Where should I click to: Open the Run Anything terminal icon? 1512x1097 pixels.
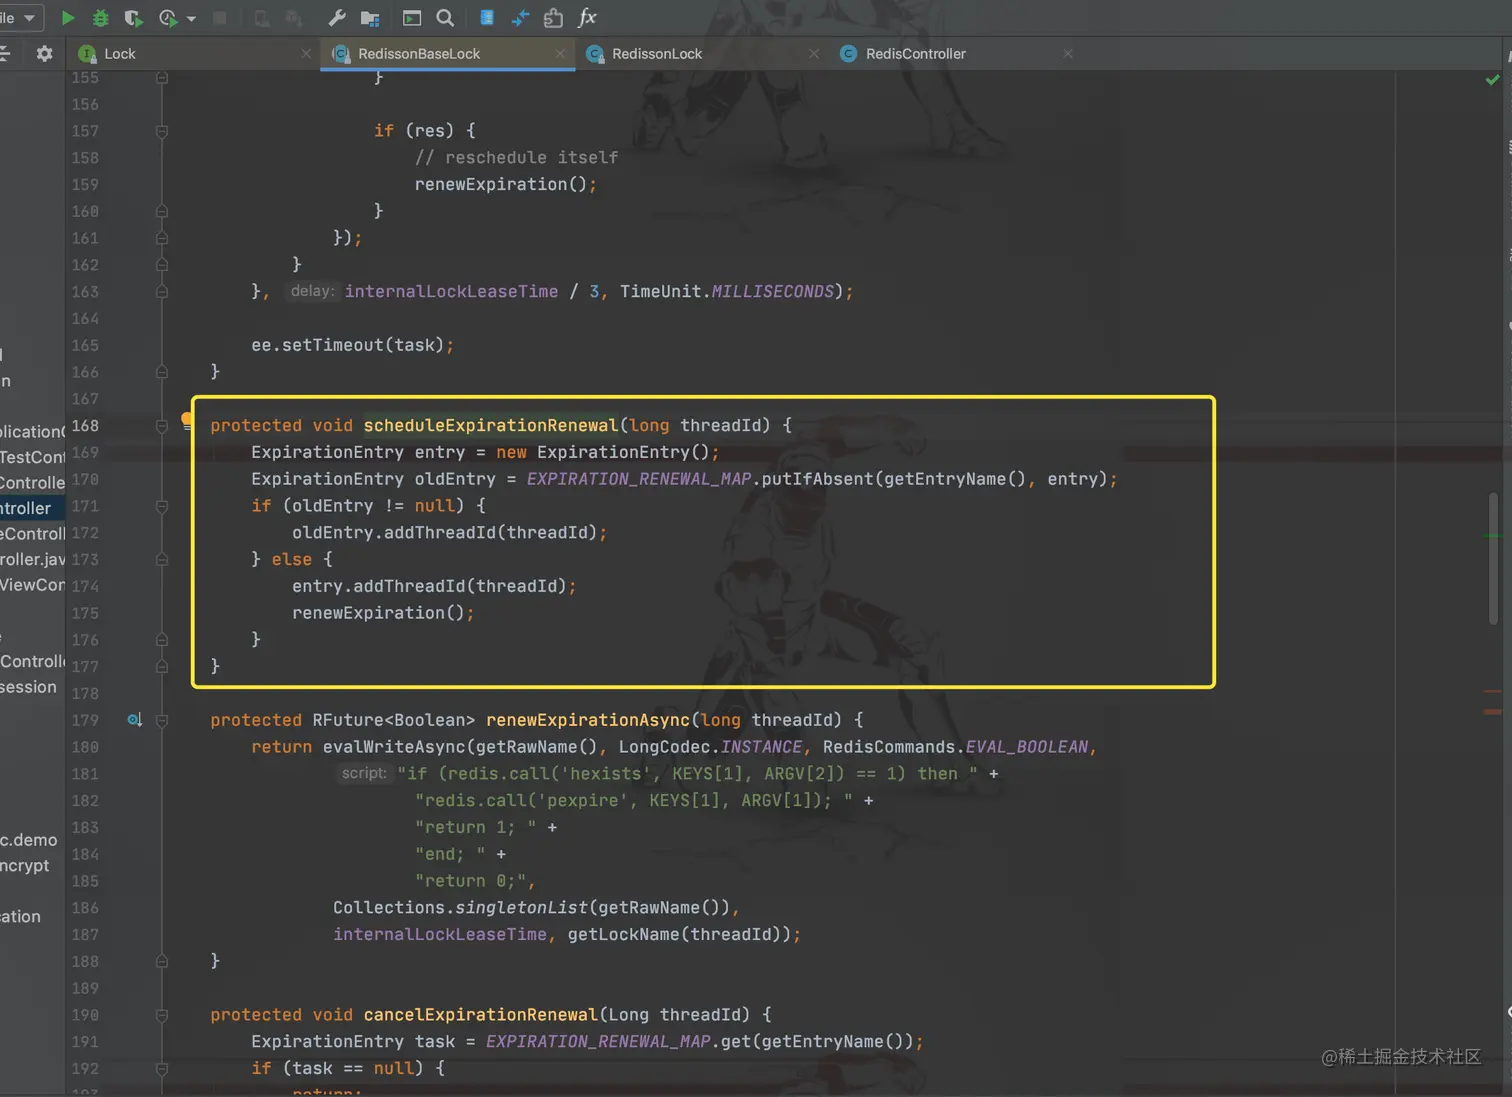tap(411, 18)
